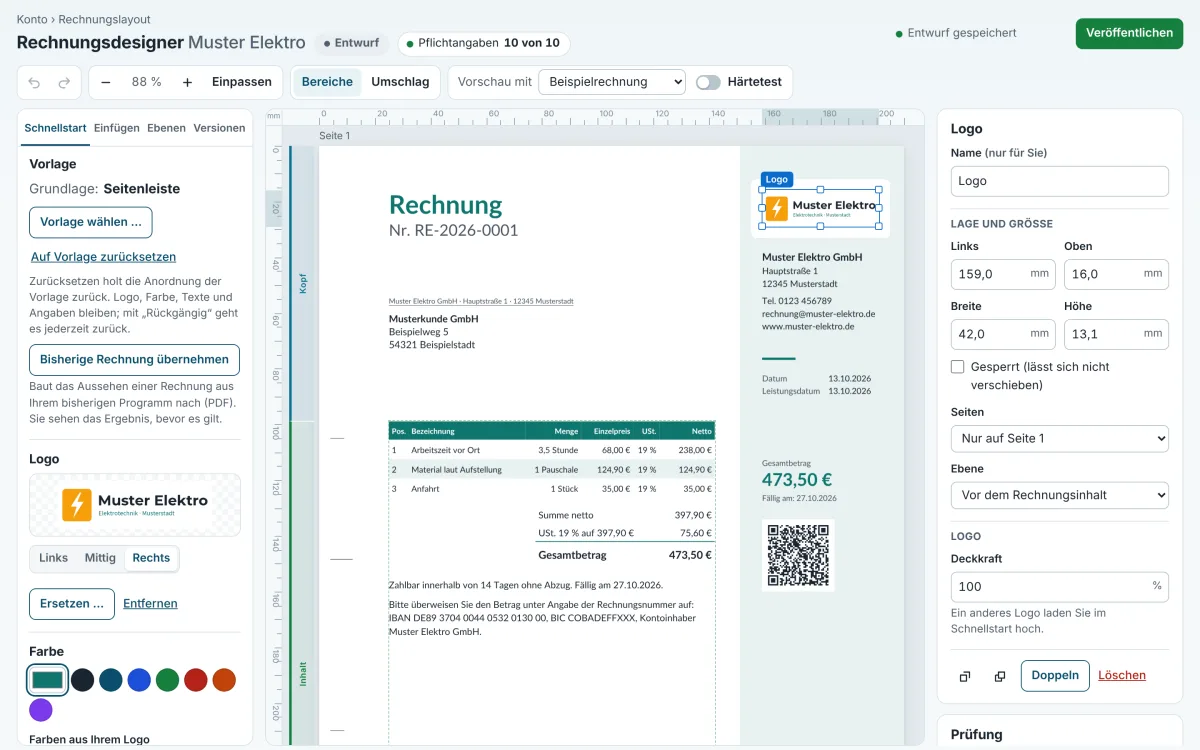1200x750 pixels.
Task: Click the logo Name input field
Action: 1060,181
